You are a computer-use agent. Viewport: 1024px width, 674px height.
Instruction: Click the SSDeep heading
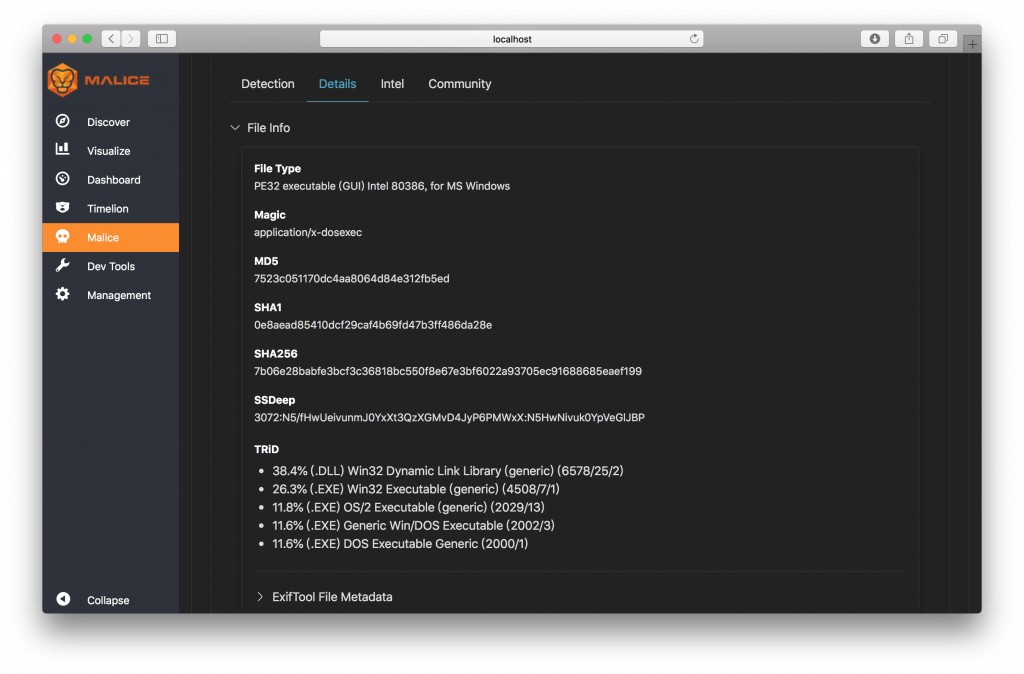pyautogui.click(x=274, y=400)
